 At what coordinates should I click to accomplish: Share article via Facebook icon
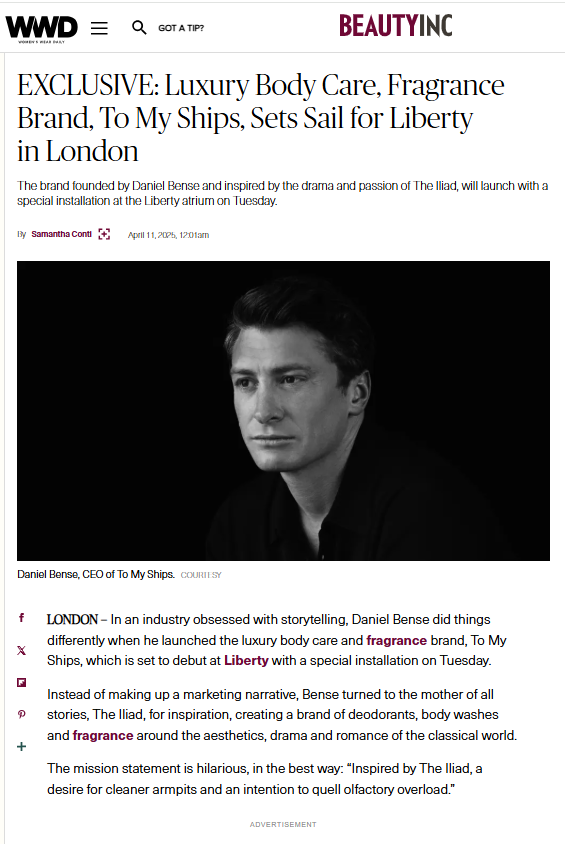(22, 617)
